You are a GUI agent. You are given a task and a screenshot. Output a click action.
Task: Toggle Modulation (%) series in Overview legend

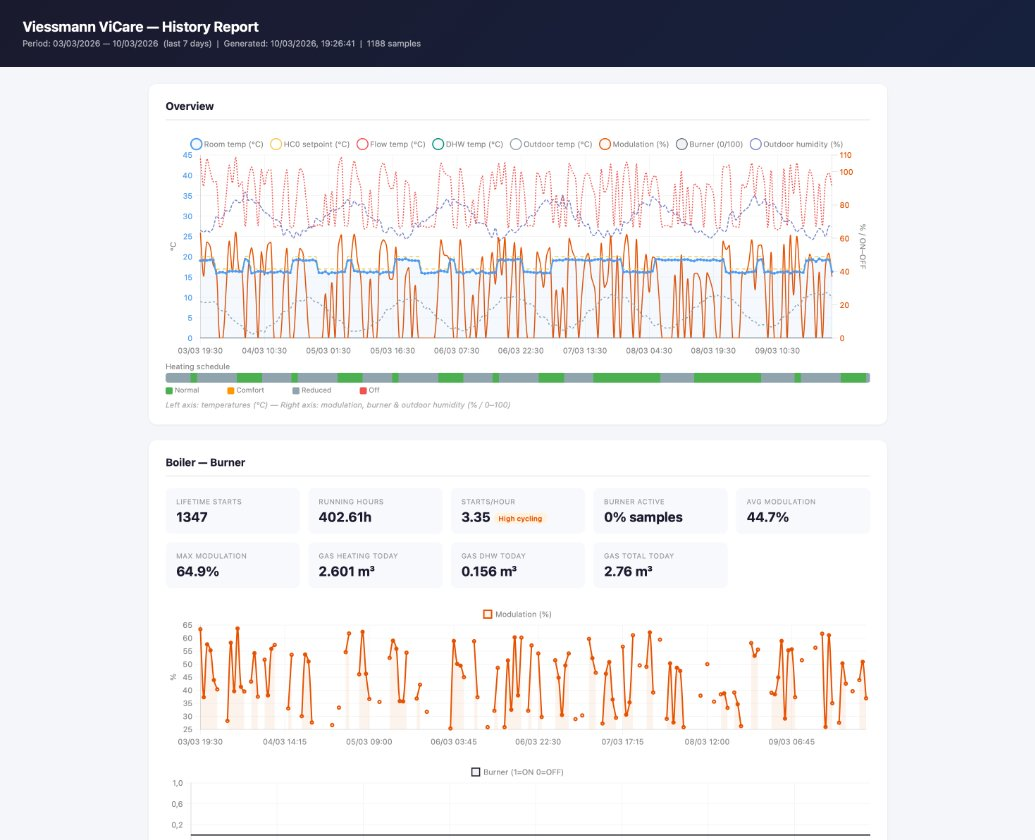[634, 144]
